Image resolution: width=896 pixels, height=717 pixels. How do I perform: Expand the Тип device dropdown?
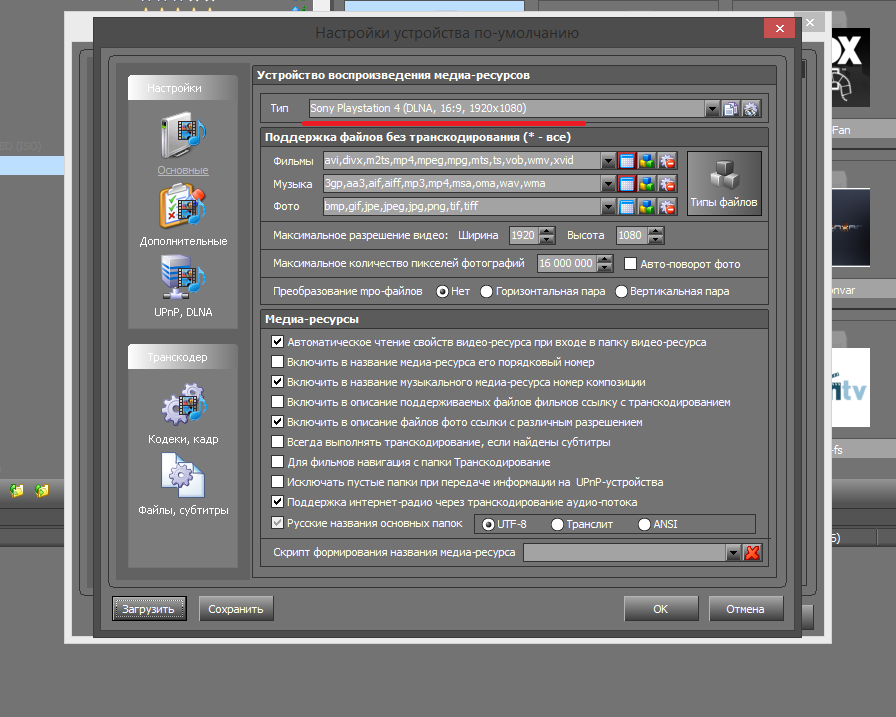tap(711, 108)
